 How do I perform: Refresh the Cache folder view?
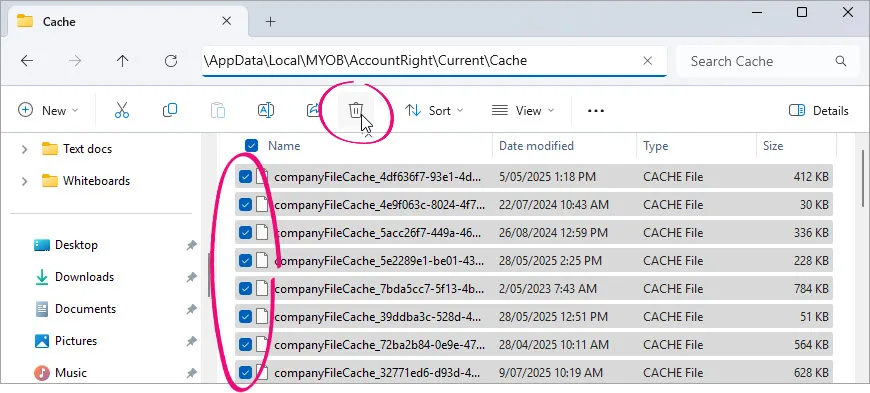(x=171, y=61)
